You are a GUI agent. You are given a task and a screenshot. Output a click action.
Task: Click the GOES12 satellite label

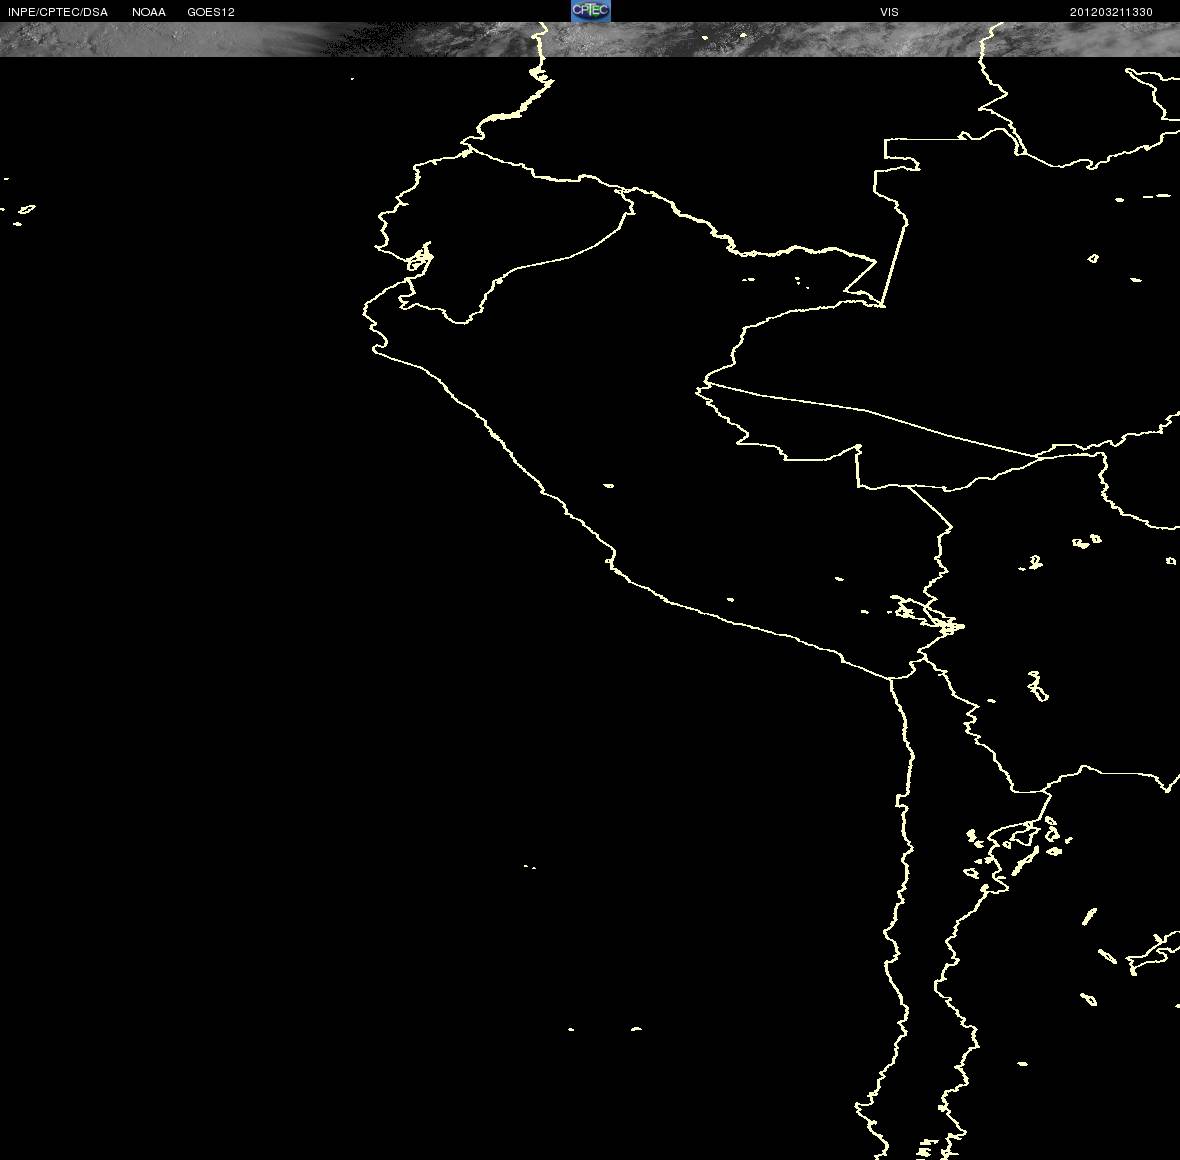click(x=211, y=12)
